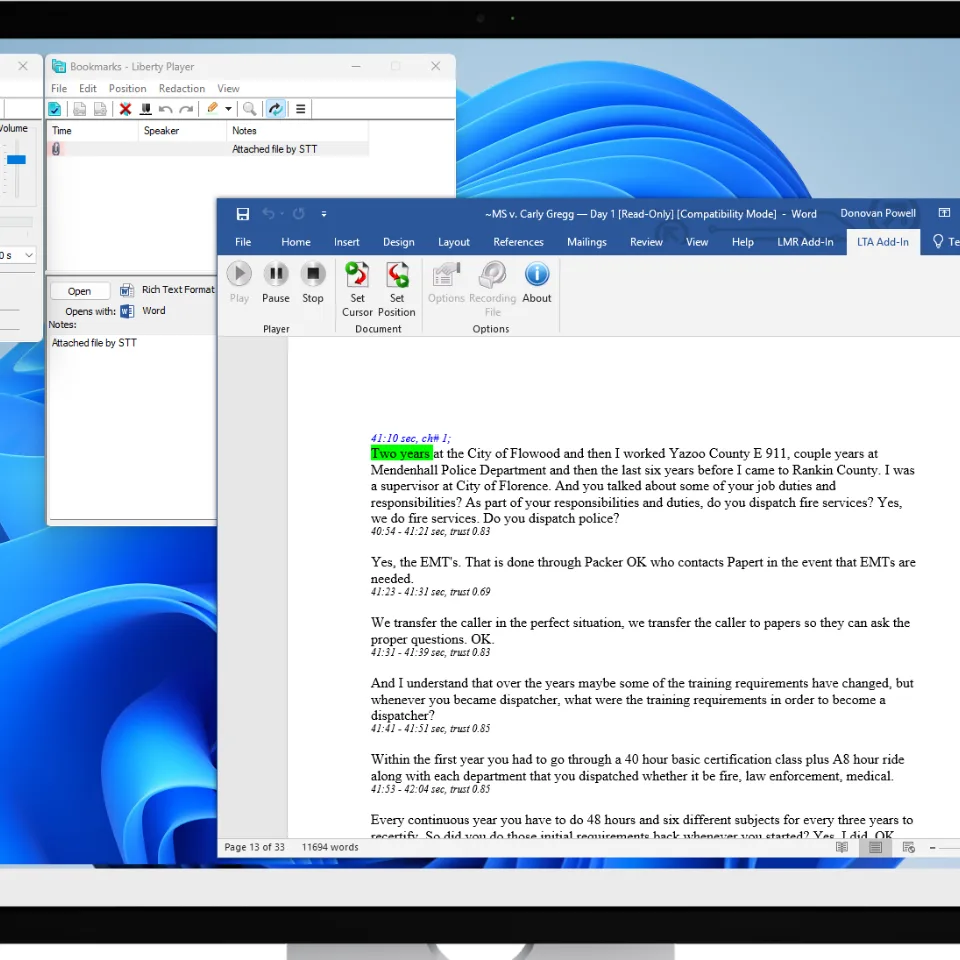Viewport: 960px width, 960px height.
Task: Switch to Read Mode view in status bar
Action: click(x=842, y=847)
